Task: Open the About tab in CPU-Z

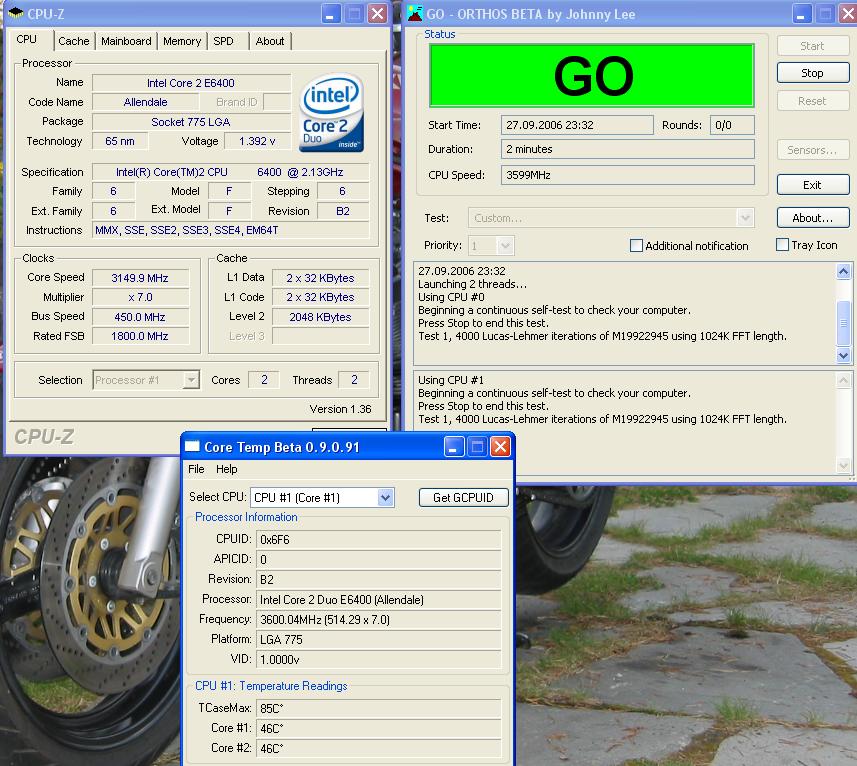Action: [x=270, y=41]
